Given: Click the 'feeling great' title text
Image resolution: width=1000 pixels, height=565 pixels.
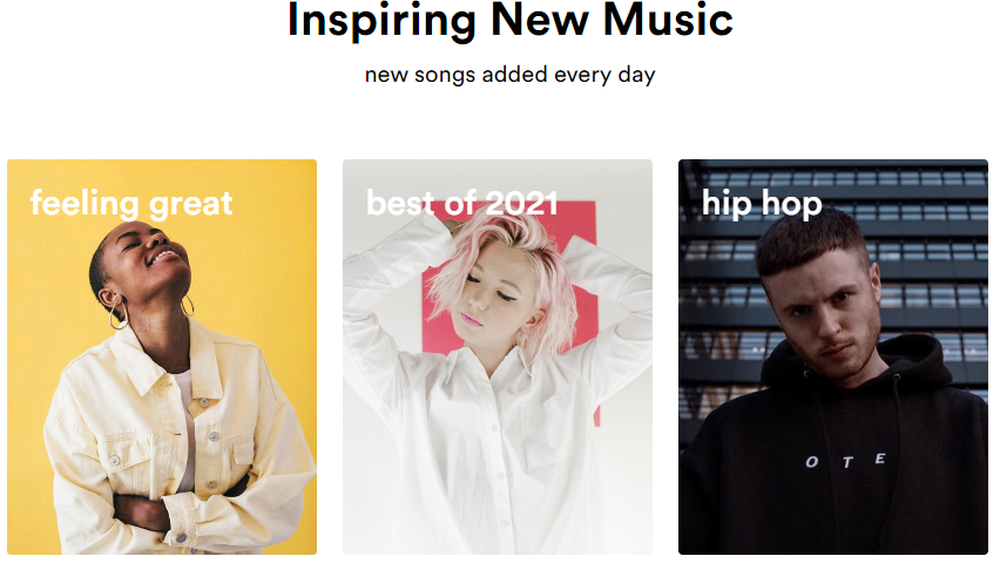Looking at the screenshot, I should click(x=131, y=204).
